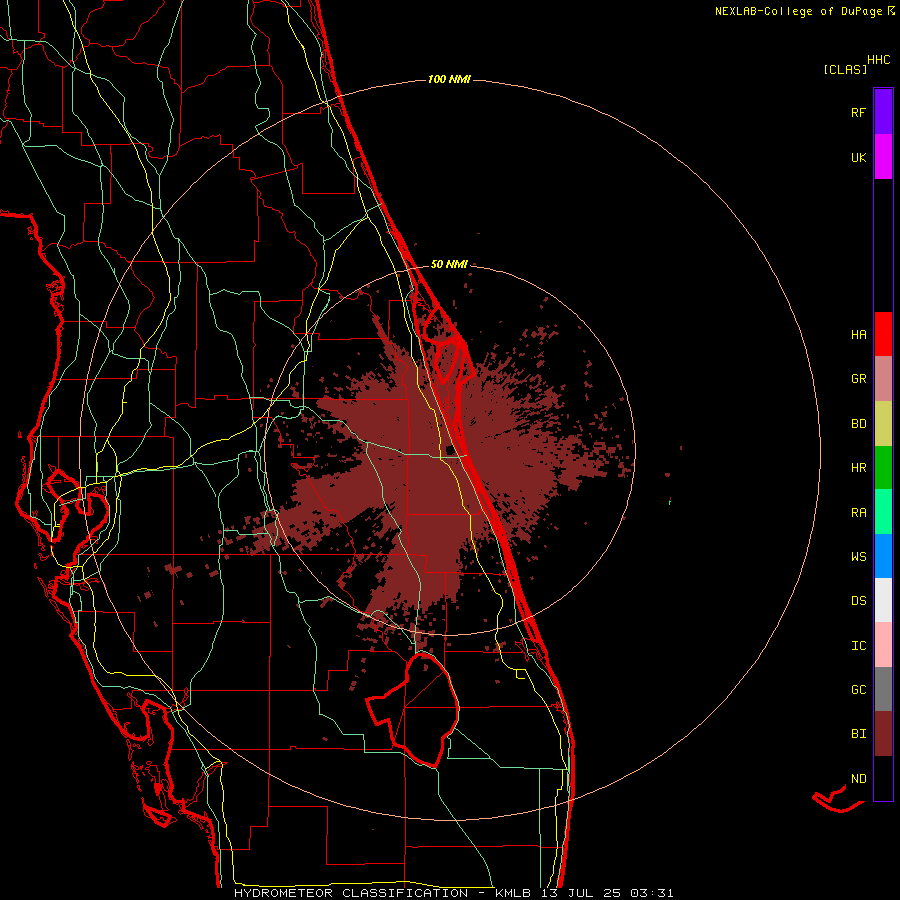Click the 'IC' legend label
Screen dimensions: 900x900
tap(858, 646)
